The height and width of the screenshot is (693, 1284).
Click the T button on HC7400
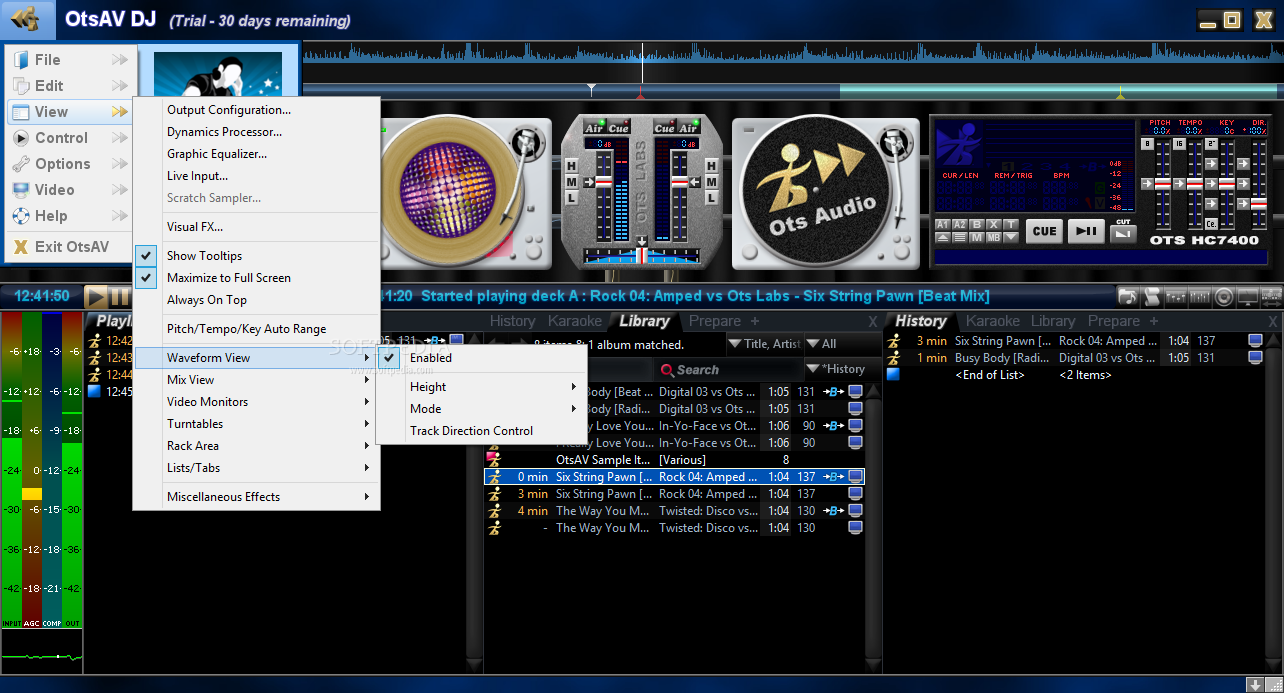click(x=1011, y=225)
